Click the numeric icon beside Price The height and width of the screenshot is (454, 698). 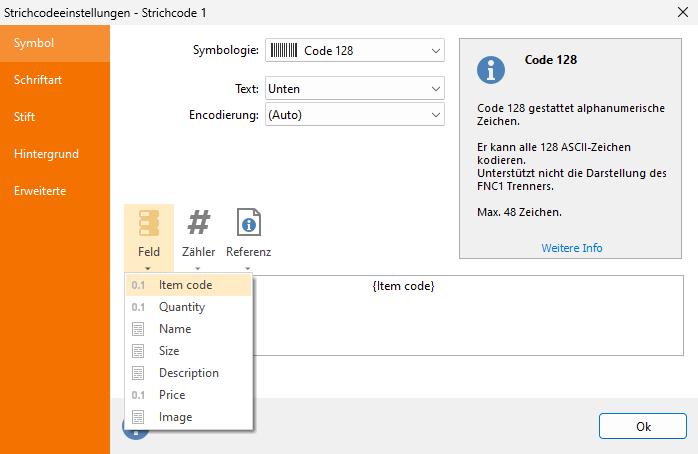pyautogui.click(x=138, y=395)
